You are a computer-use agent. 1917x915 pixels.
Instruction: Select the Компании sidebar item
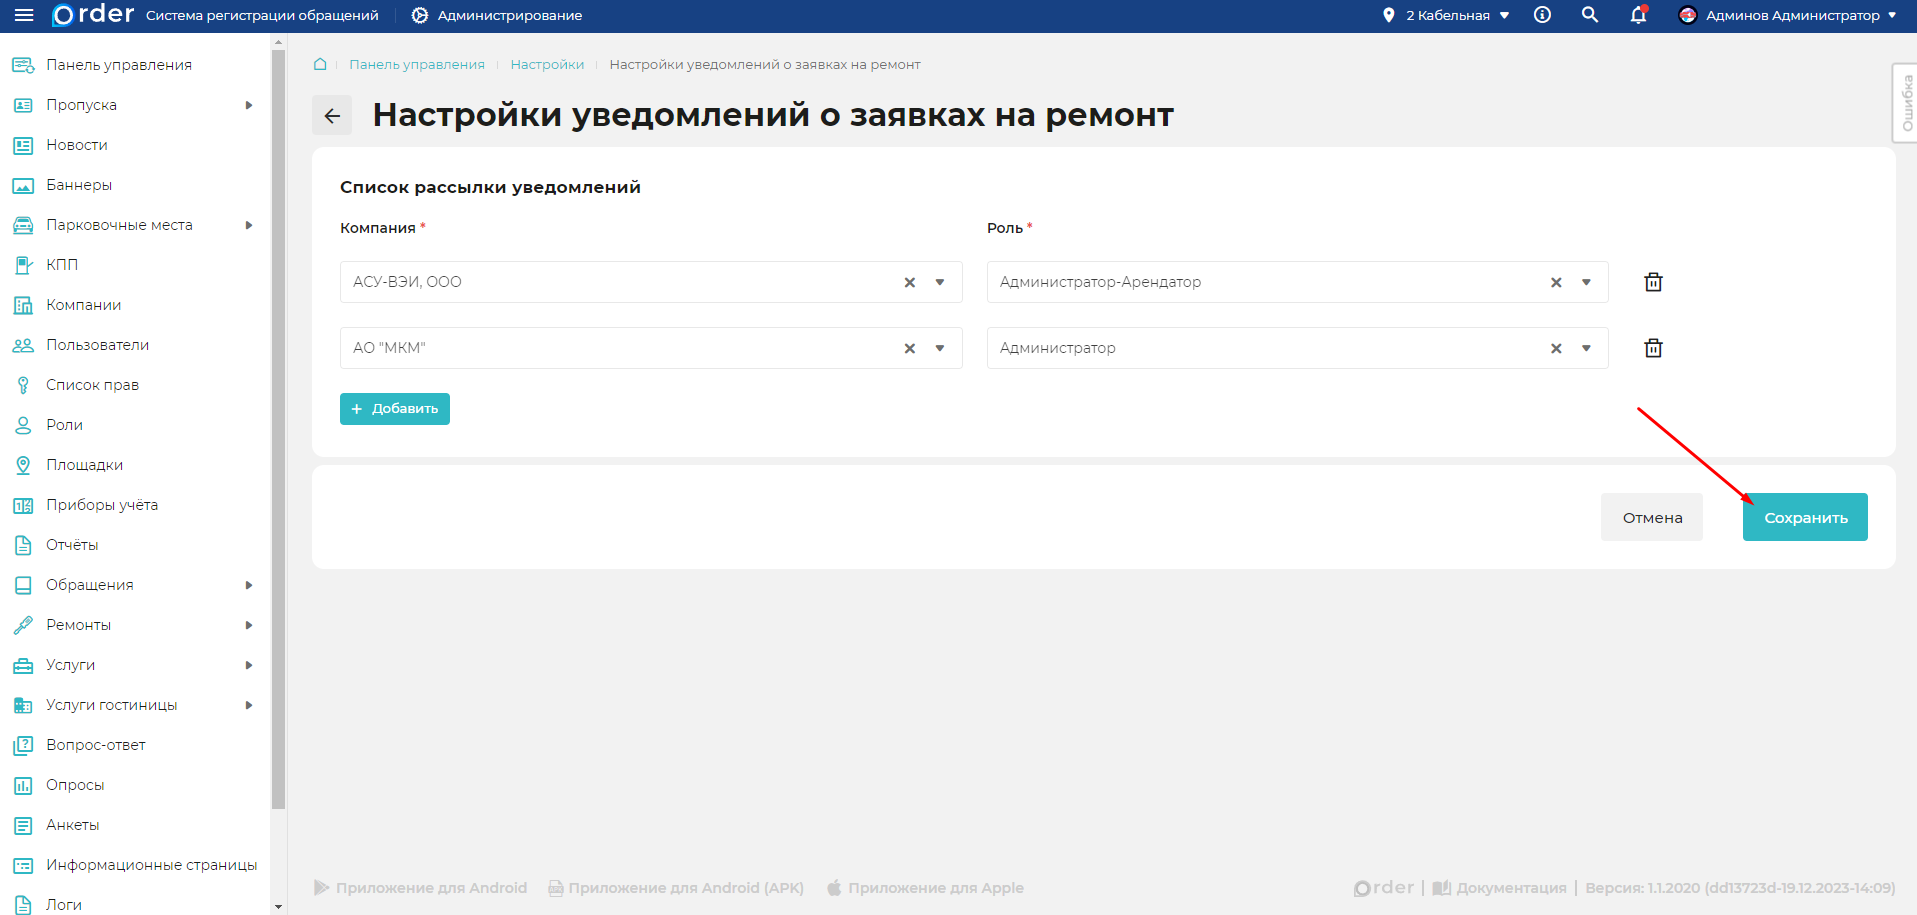coord(84,304)
